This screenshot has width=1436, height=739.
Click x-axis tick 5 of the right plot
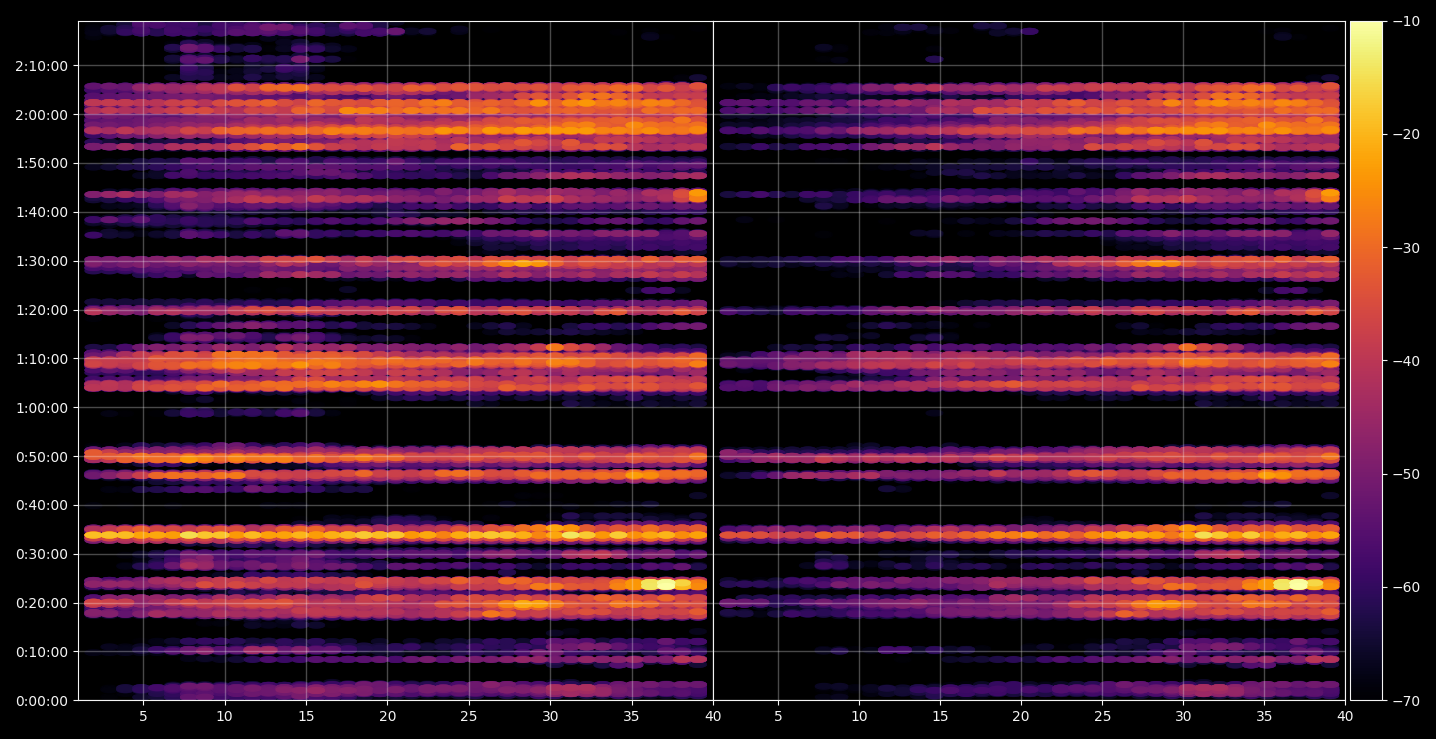click(x=778, y=716)
